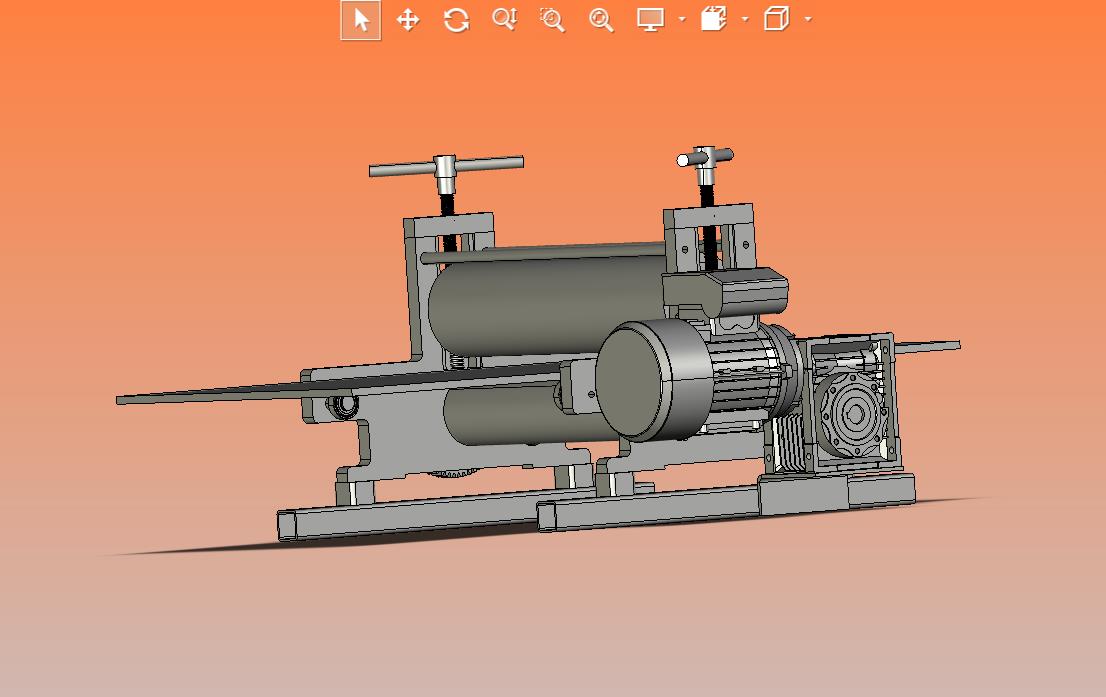
Task: Open dropdown arrow beside wireframe box icon
Action: pyautogui.click(x=808, y=19)
